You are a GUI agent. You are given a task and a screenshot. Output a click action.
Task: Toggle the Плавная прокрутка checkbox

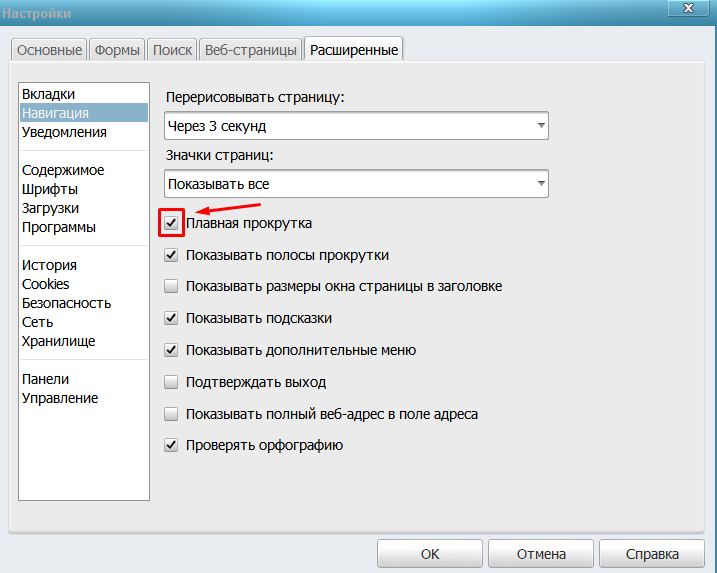pos(171,223)
